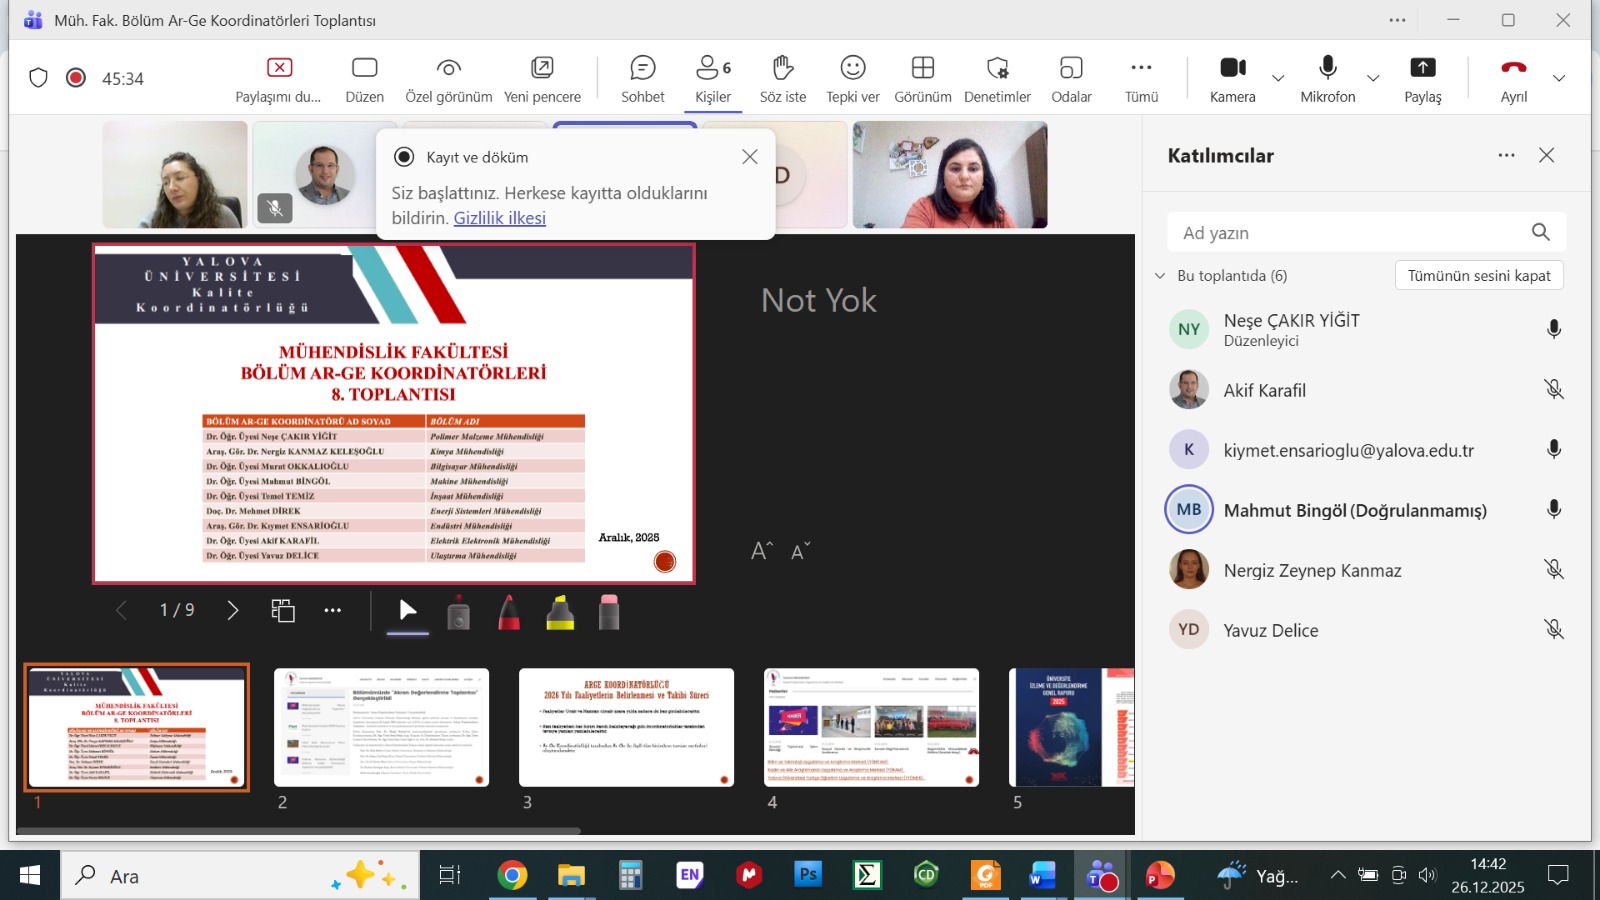Raise hand with Söz iste
Image resolution: width=1600 pixels, height=900 pixels.
pos(782,79)
